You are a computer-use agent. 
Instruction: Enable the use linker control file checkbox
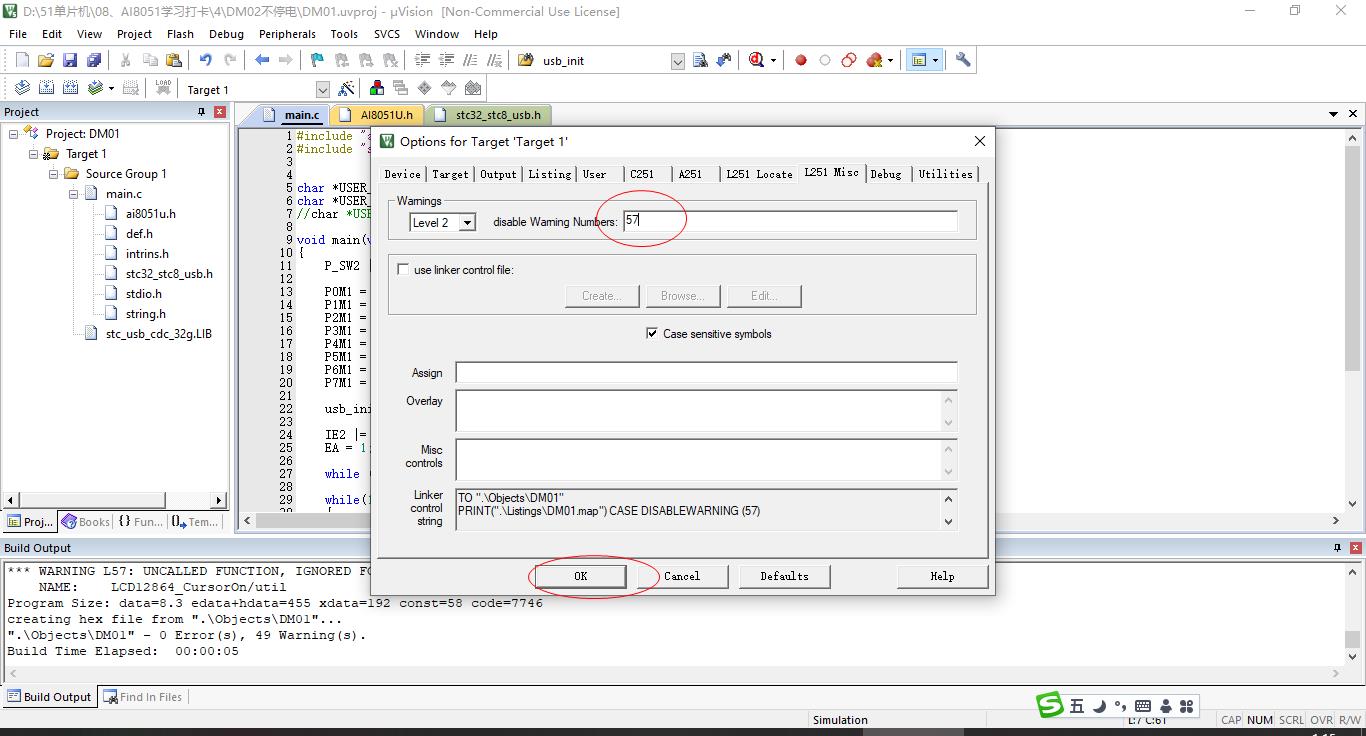[x=403, y=269]
